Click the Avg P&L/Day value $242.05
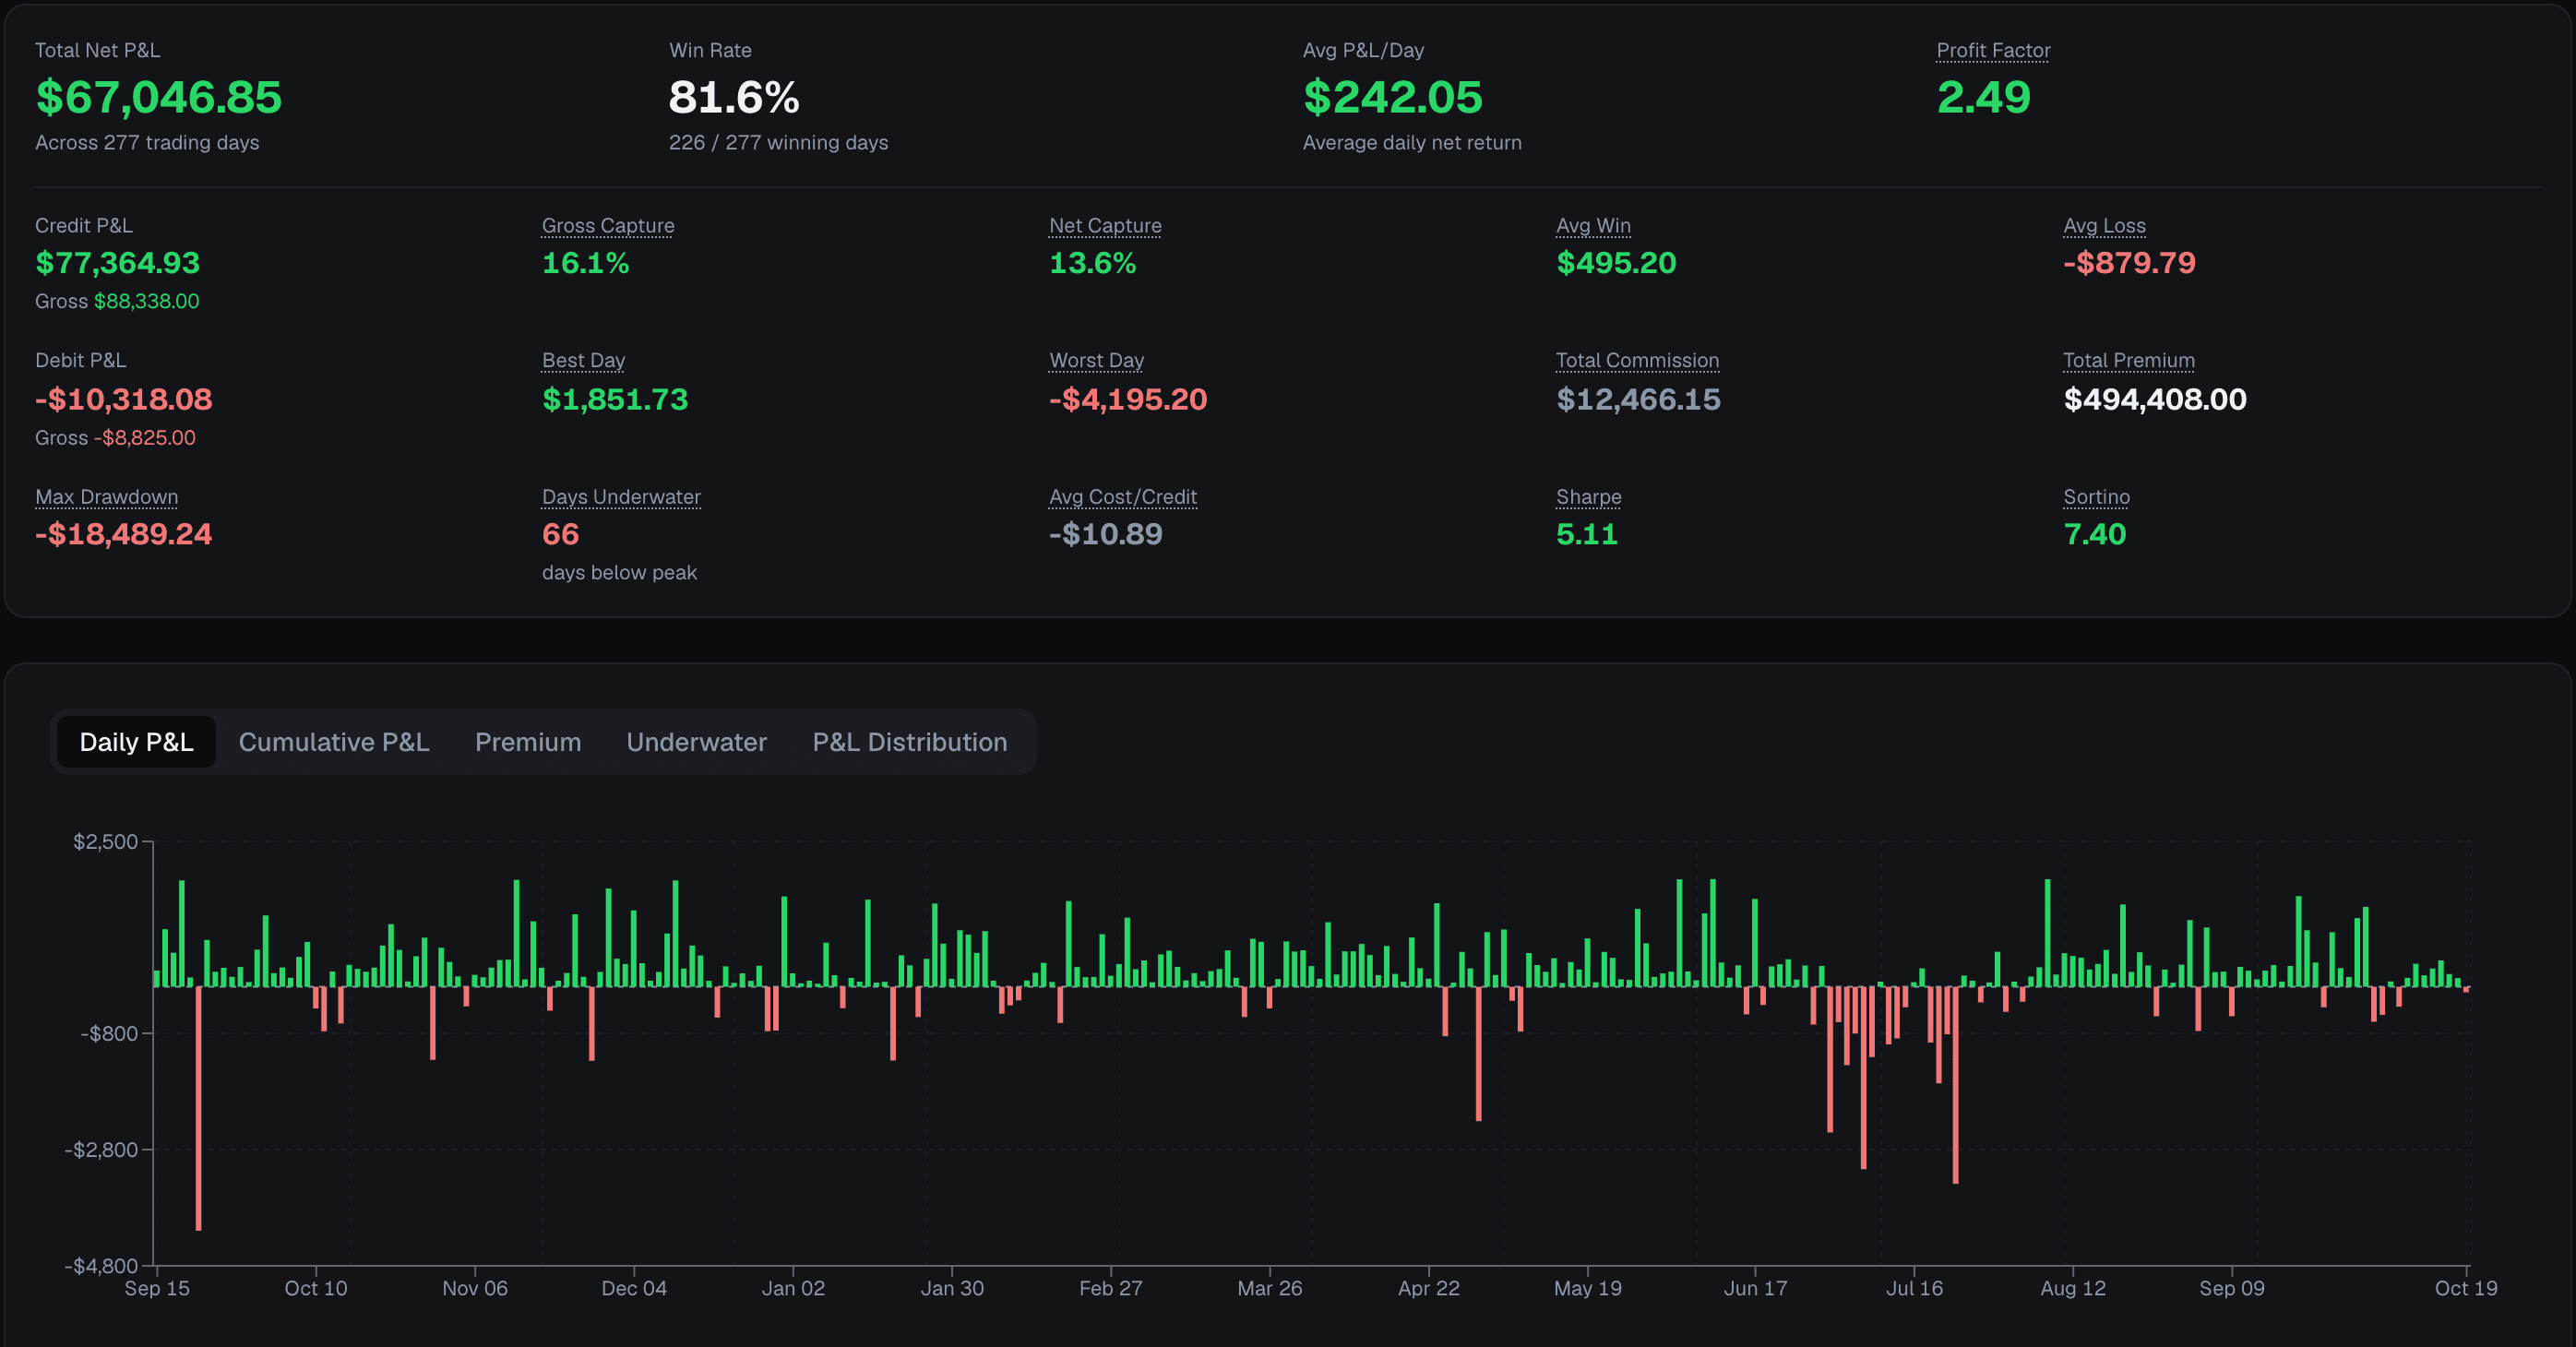Viewport: 2576px width, 1347px height. tap(1393, 97)
